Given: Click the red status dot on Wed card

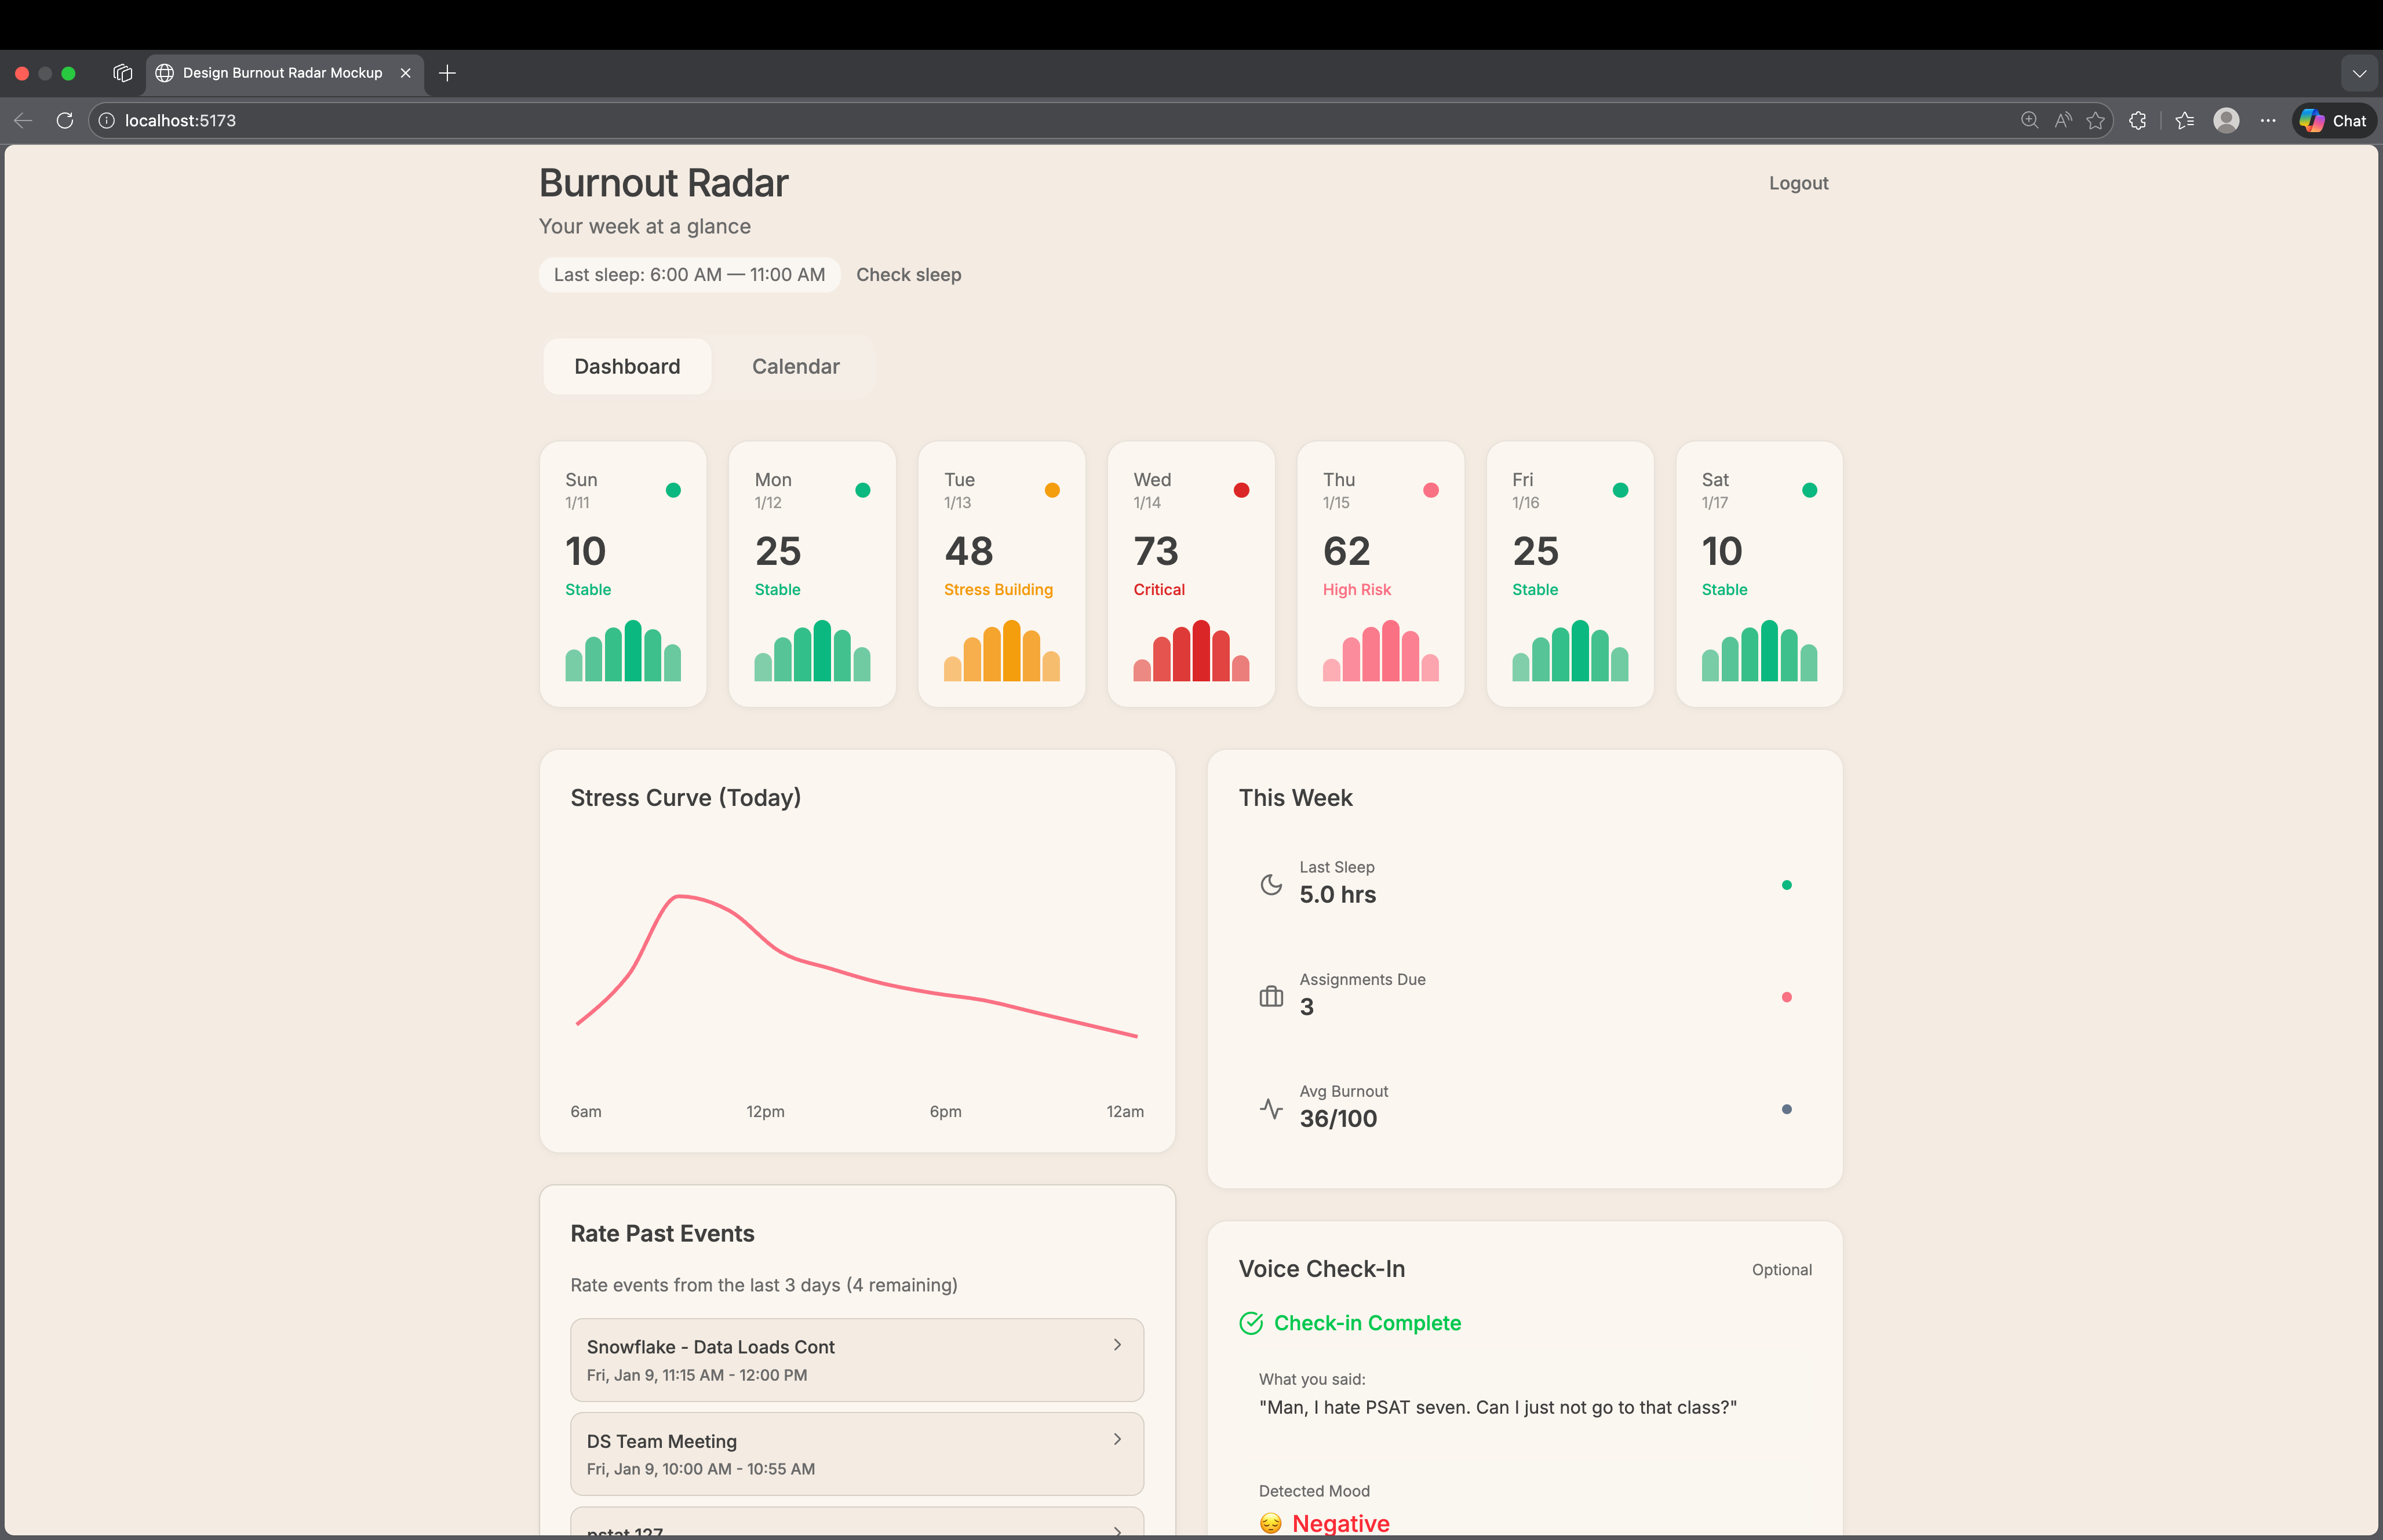Looking at the screenshot, I should pyautogui.click(x=1241, y=490).
